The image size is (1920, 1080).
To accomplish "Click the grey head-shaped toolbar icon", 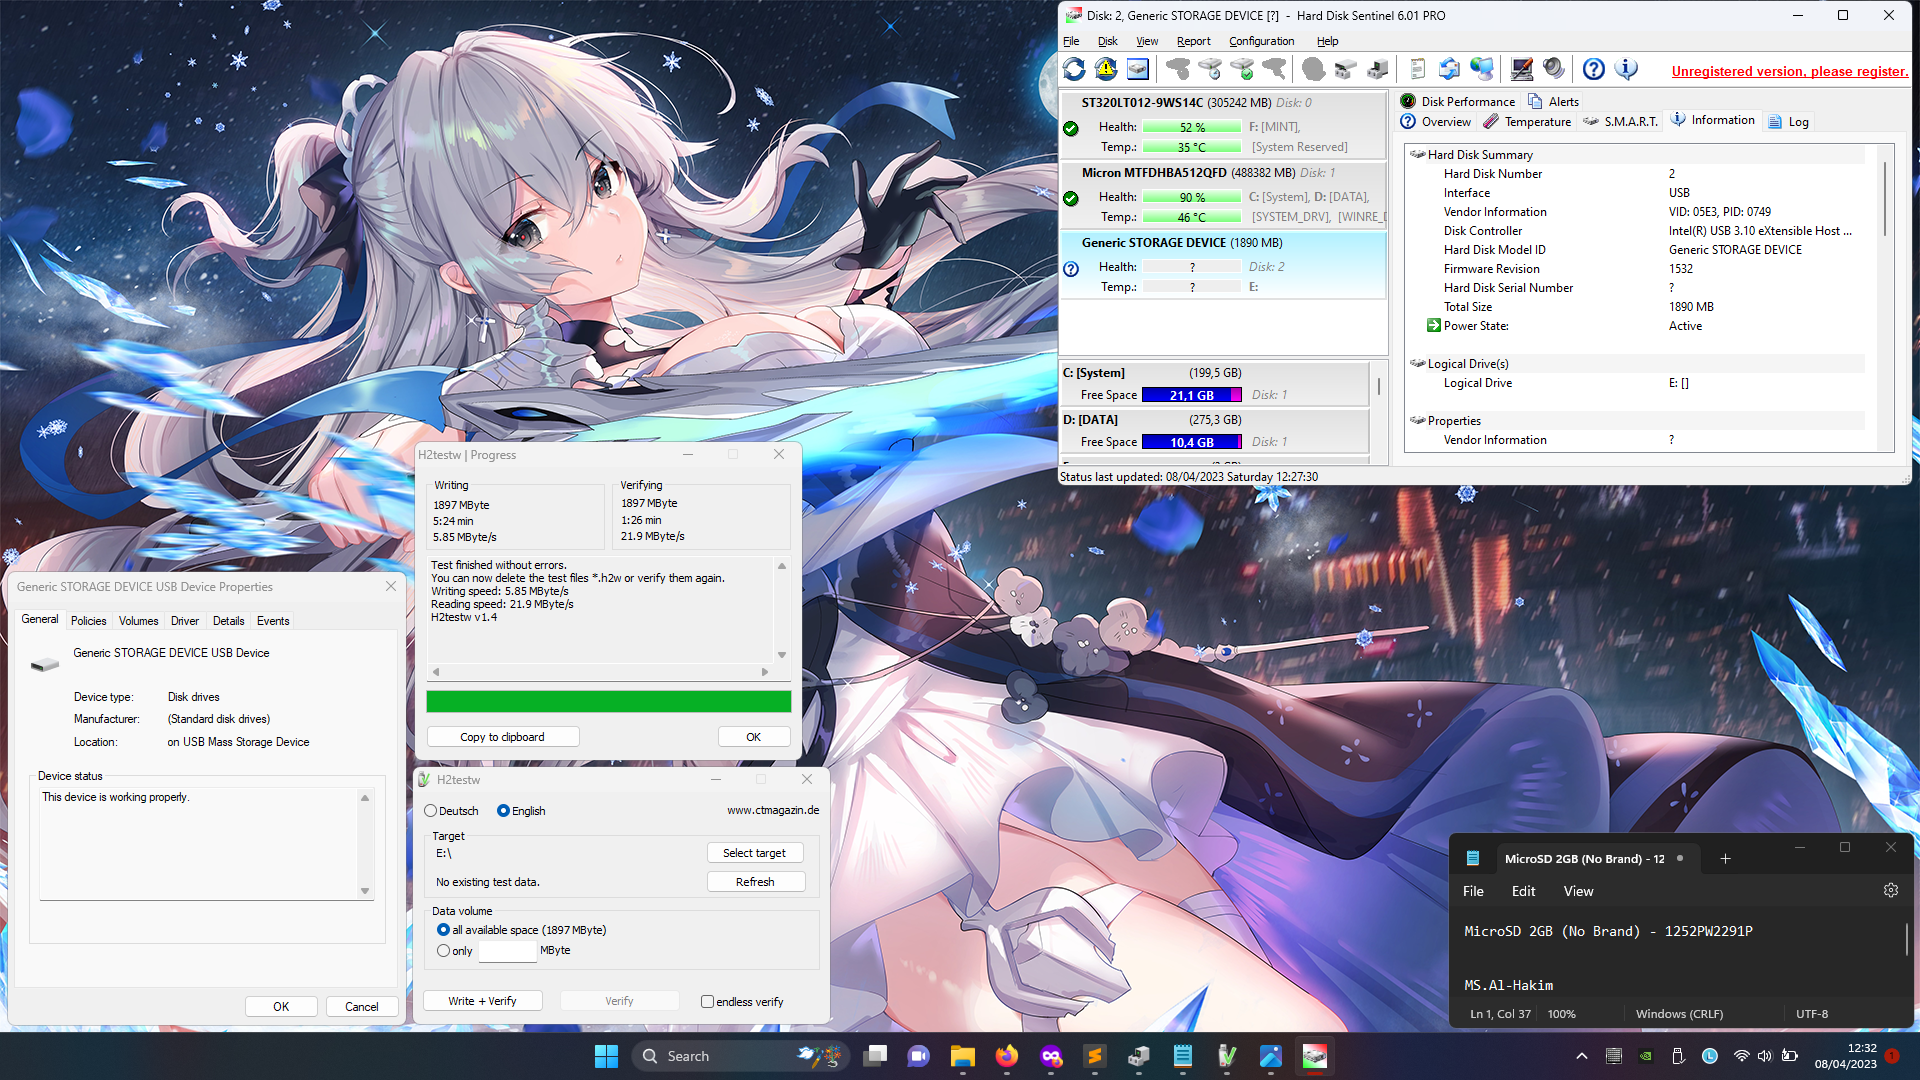I will pos(1314,69).
